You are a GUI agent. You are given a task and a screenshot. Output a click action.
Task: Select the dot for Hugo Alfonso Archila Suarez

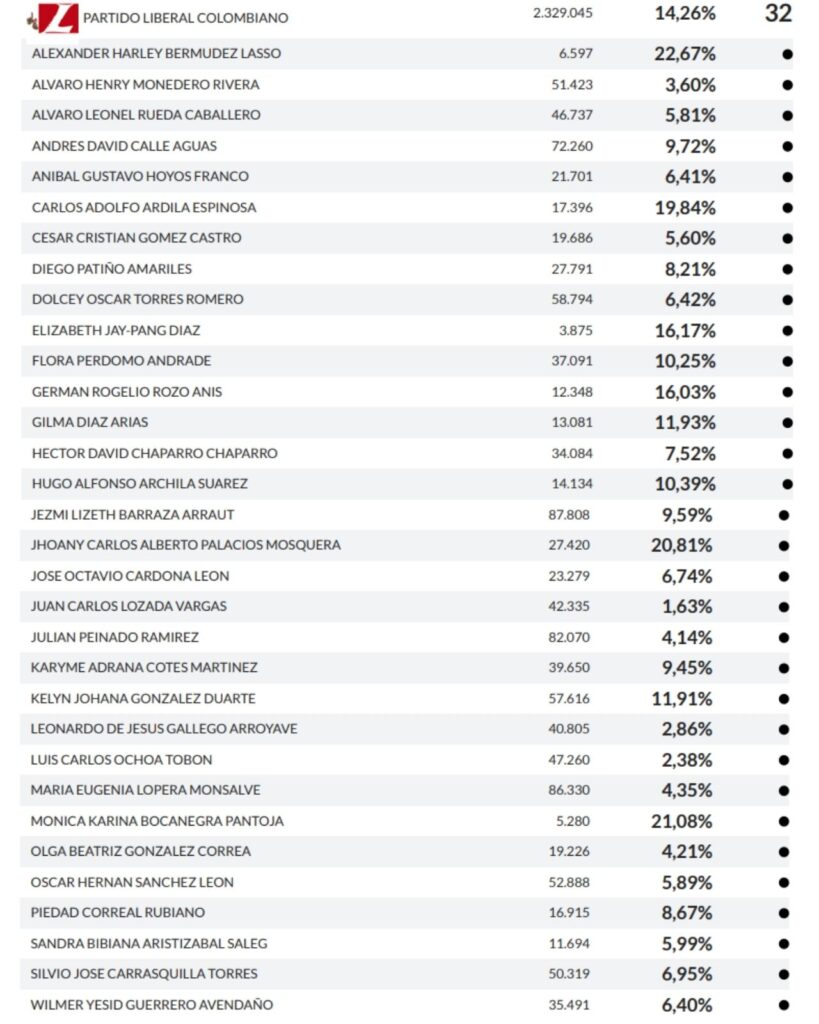(x=787, y=484)
